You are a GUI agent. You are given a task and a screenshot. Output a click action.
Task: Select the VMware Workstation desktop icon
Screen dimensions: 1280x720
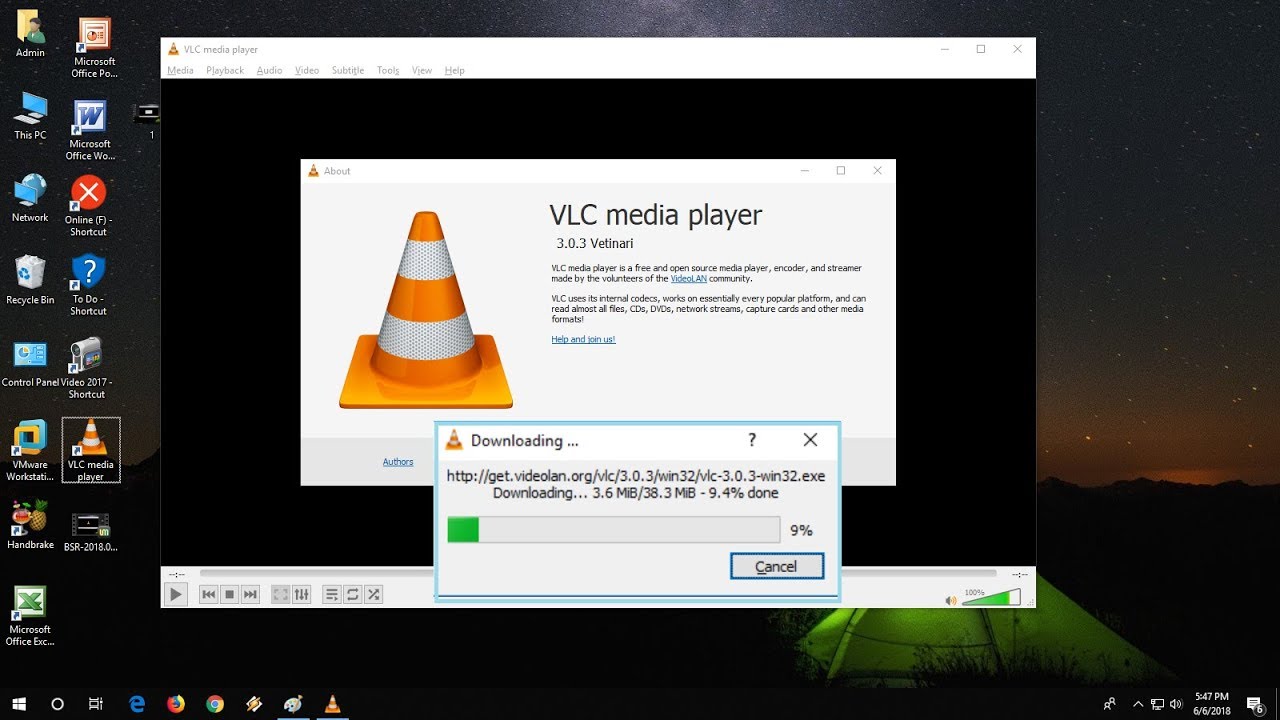[30, 451]
